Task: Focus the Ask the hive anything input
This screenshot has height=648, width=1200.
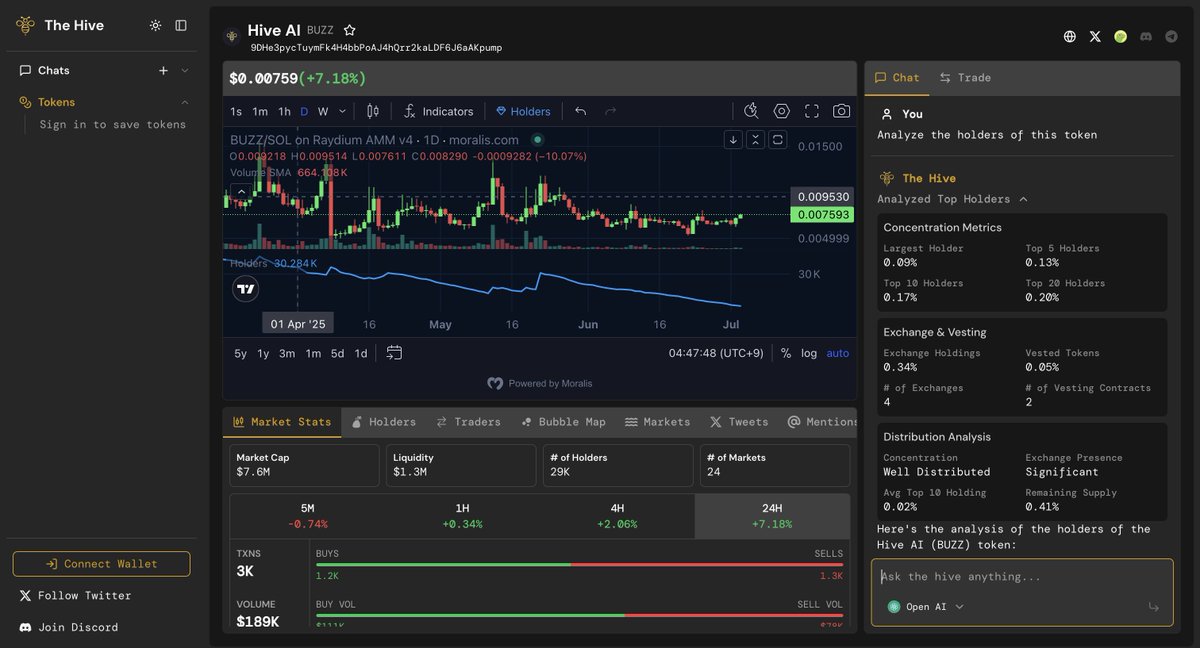Action: [x=1021, y=577]
